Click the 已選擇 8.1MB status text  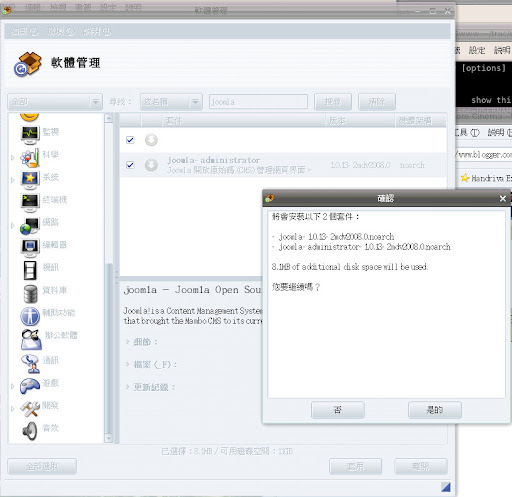(x=227, y=451)
